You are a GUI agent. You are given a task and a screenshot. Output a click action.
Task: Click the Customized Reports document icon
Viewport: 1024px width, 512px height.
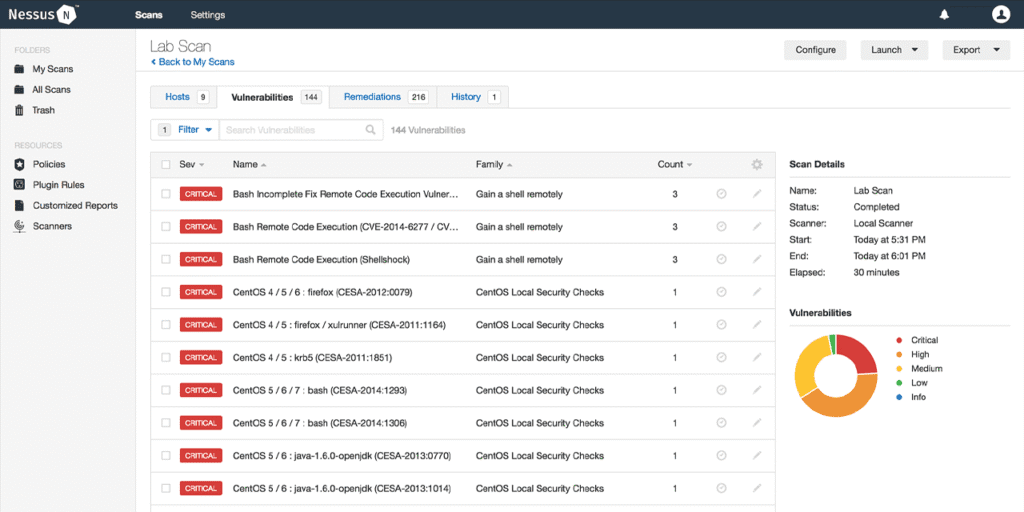point(20,205)
